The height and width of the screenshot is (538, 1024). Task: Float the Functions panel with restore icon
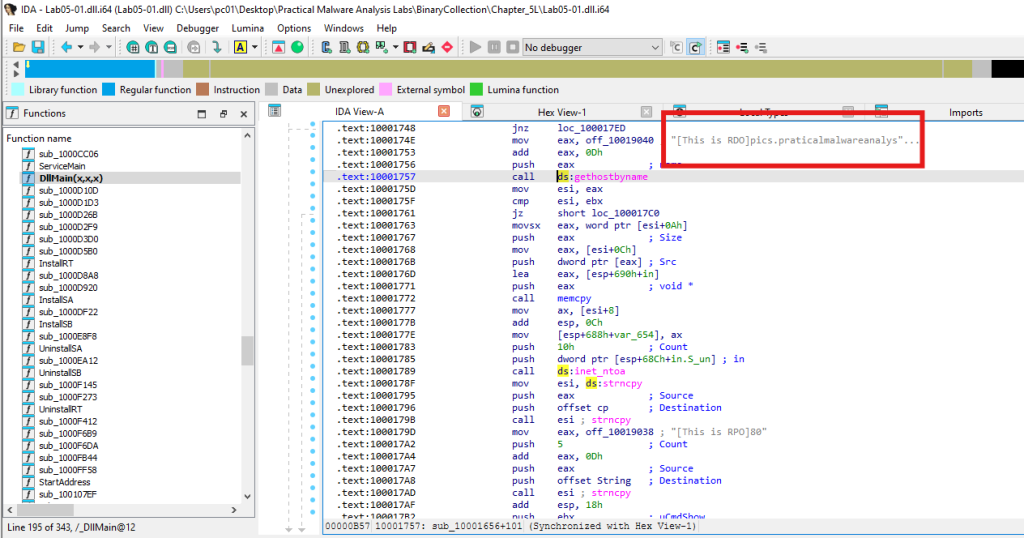(223, 114)
